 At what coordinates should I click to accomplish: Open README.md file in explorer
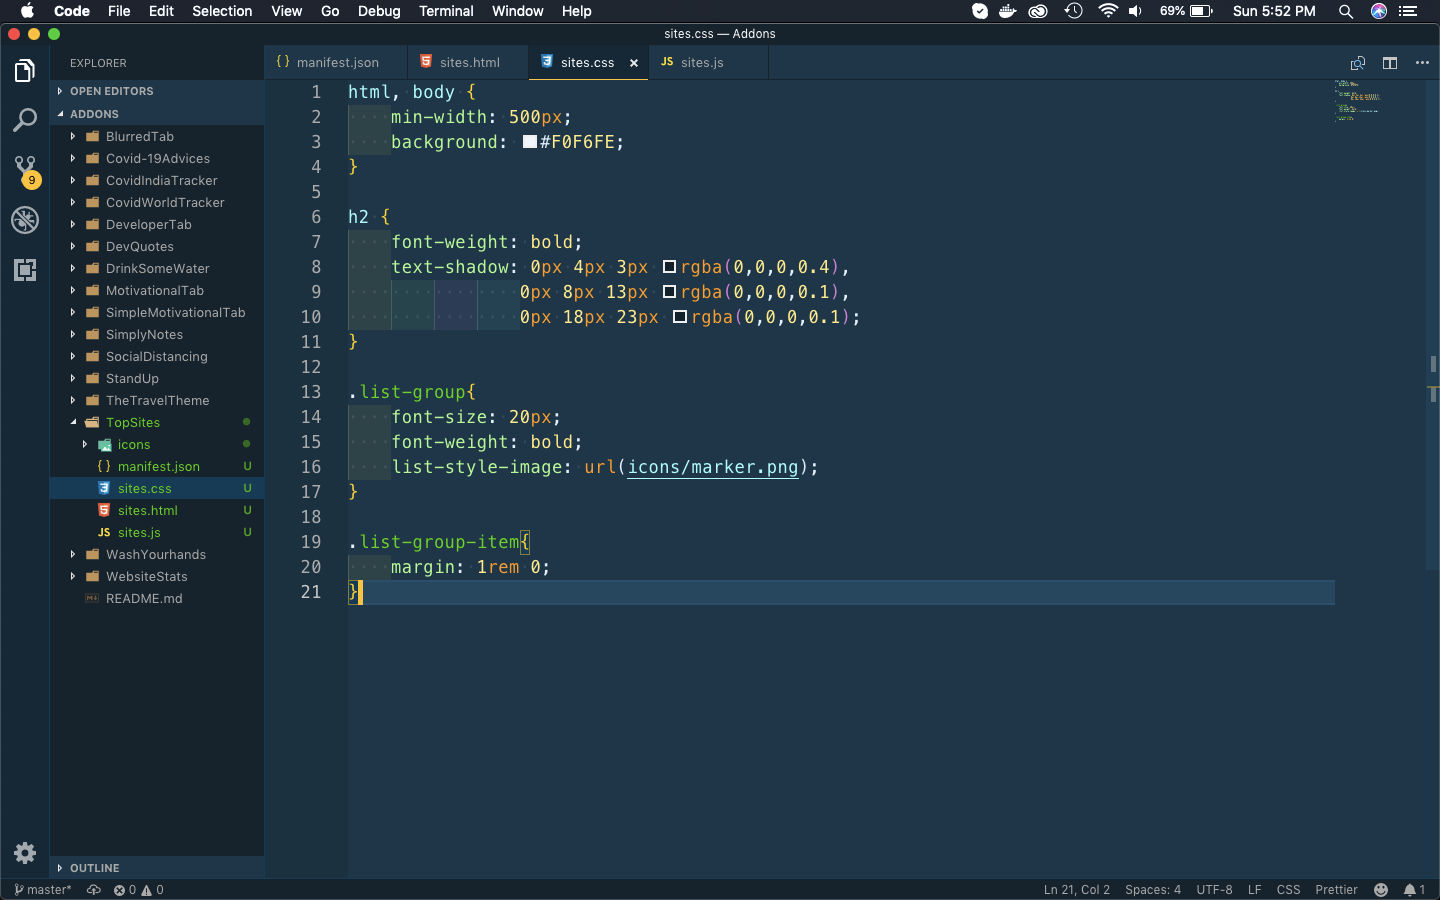click(157, 598)
